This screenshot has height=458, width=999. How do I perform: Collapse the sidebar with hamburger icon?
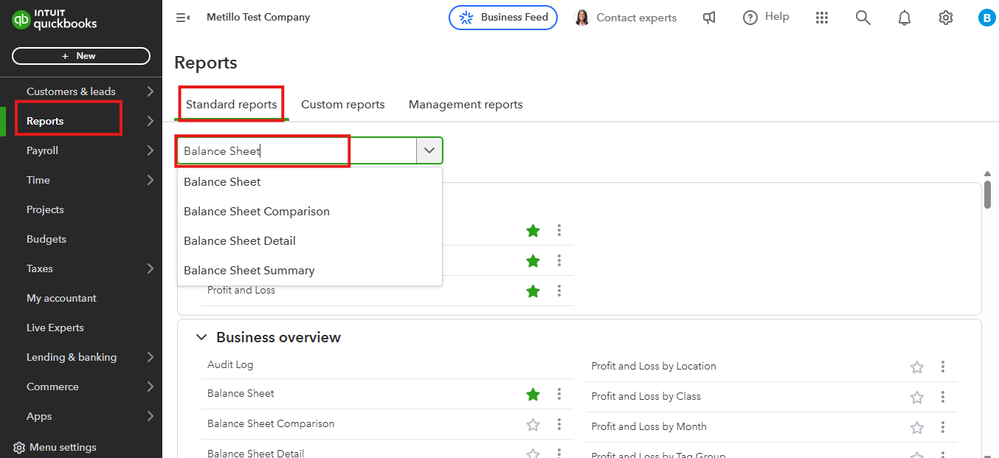(182, 17)
